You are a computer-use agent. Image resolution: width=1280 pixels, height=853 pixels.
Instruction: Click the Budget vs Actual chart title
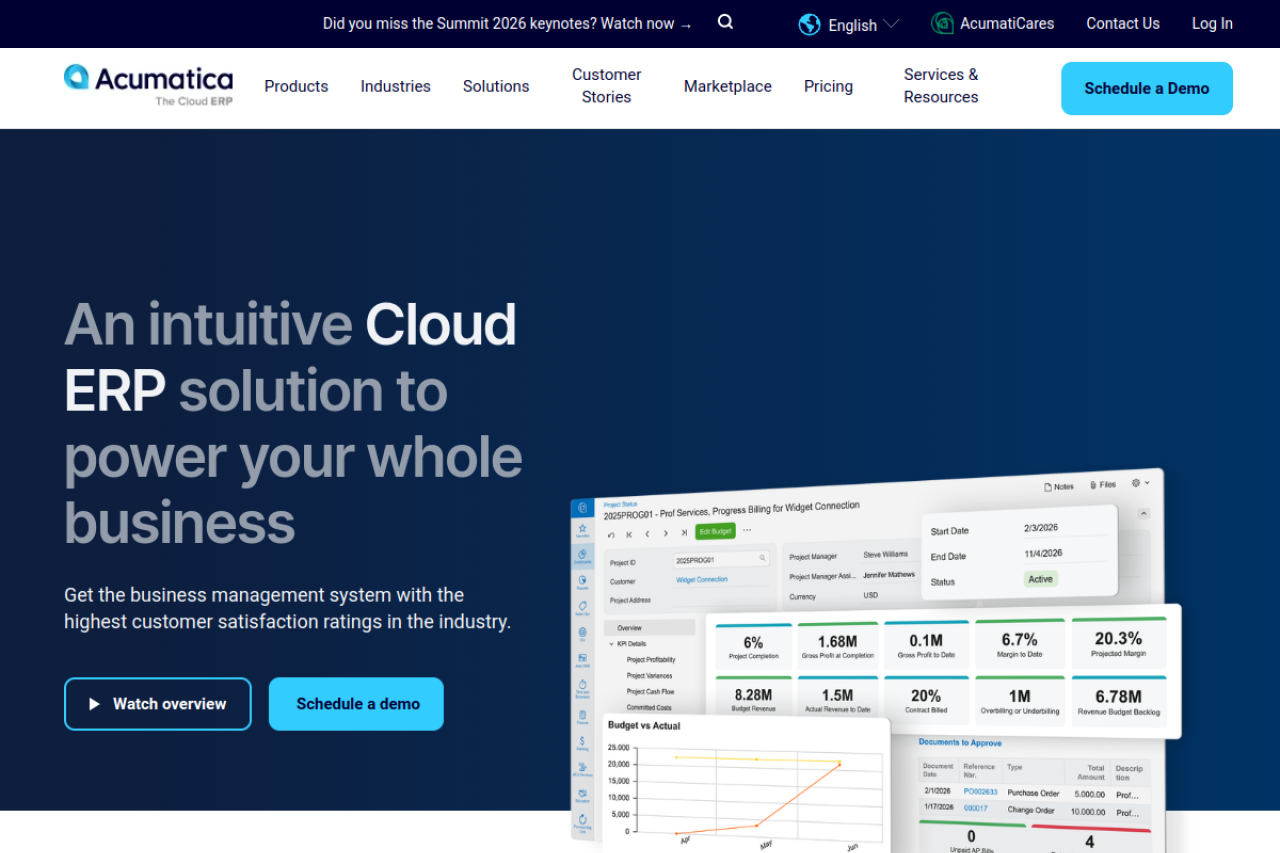pyautogui.click(x=644, y=725)
